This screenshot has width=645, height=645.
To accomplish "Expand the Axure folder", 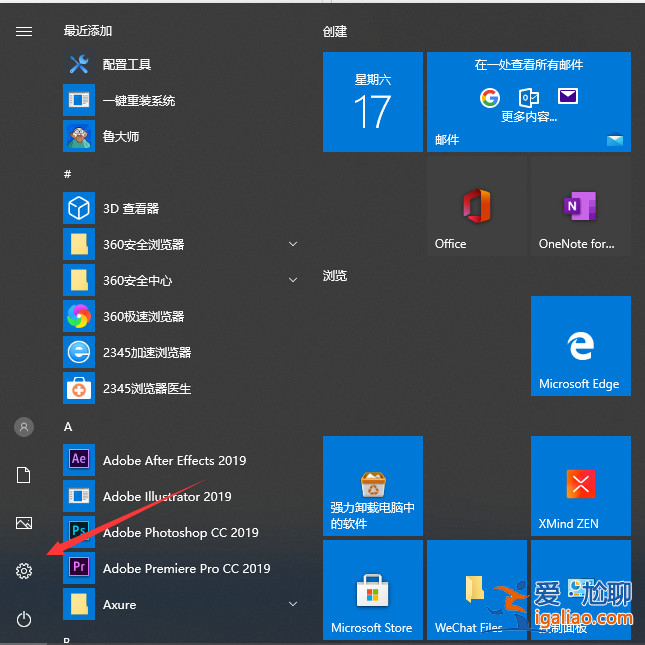I will [293, 604].
